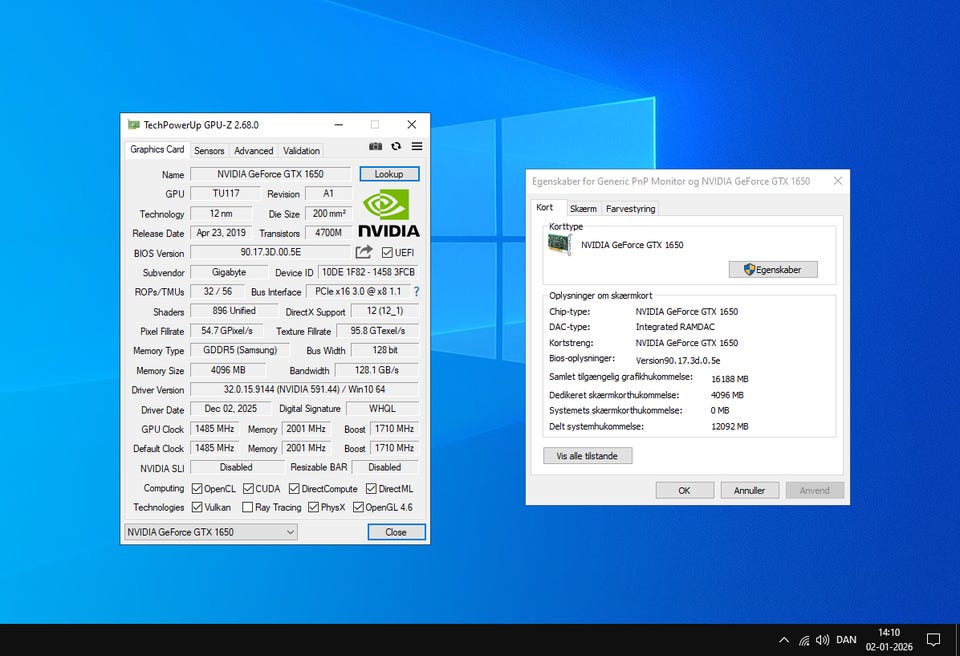The width and height of the screenshot is (960, 656).
Task: Expand the NVIDIA GeForce GTX 1650 GPU dropdown
Action: 211,532
